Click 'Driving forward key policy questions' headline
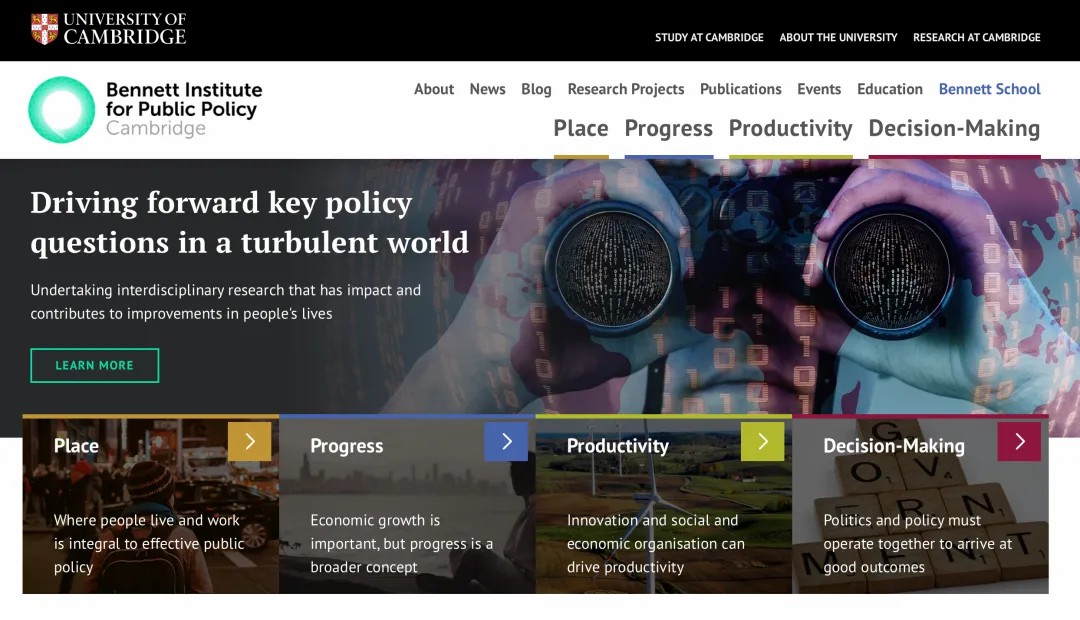 249,222
